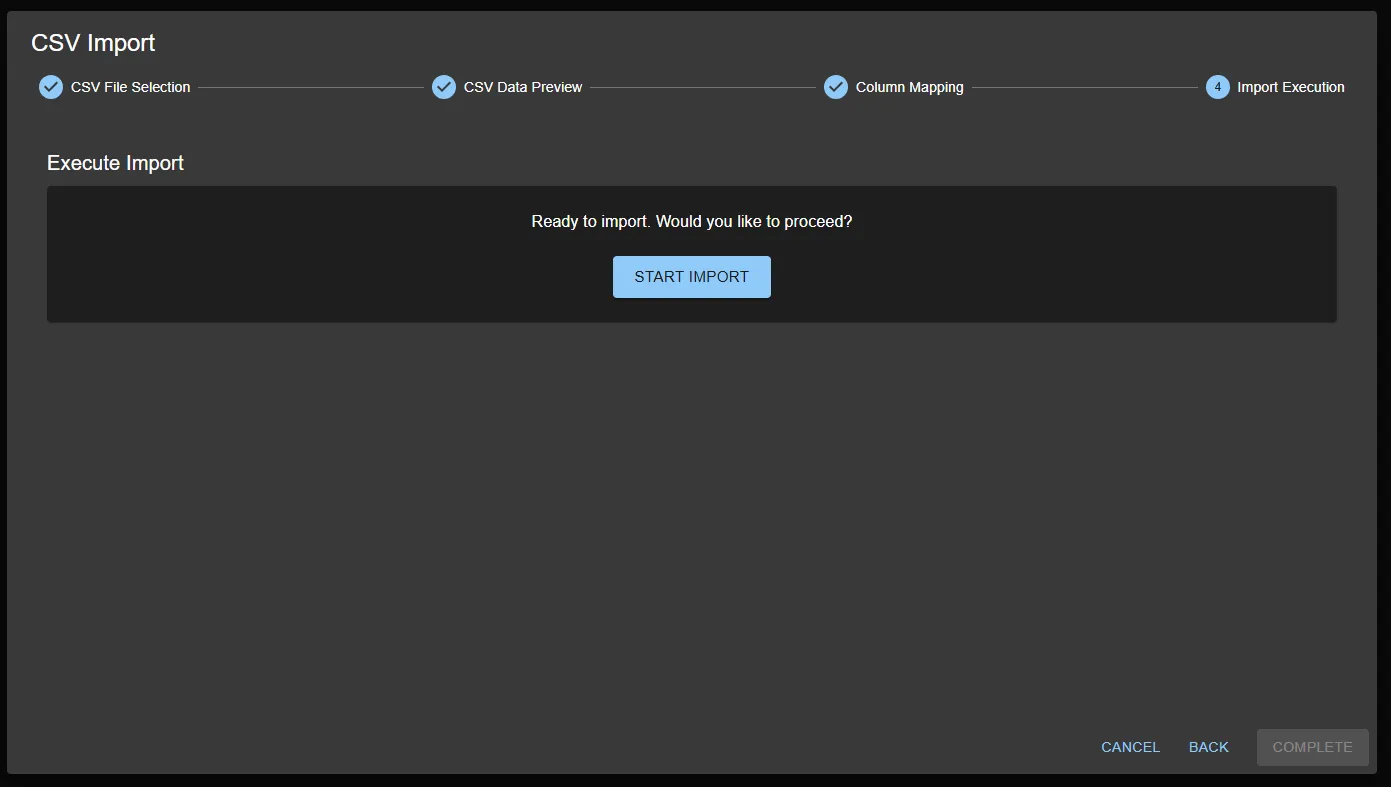The width and height of the screenshot is (1391, 787).
Task: Cancel the CSV import dialog
Action: pos(1130,747)
